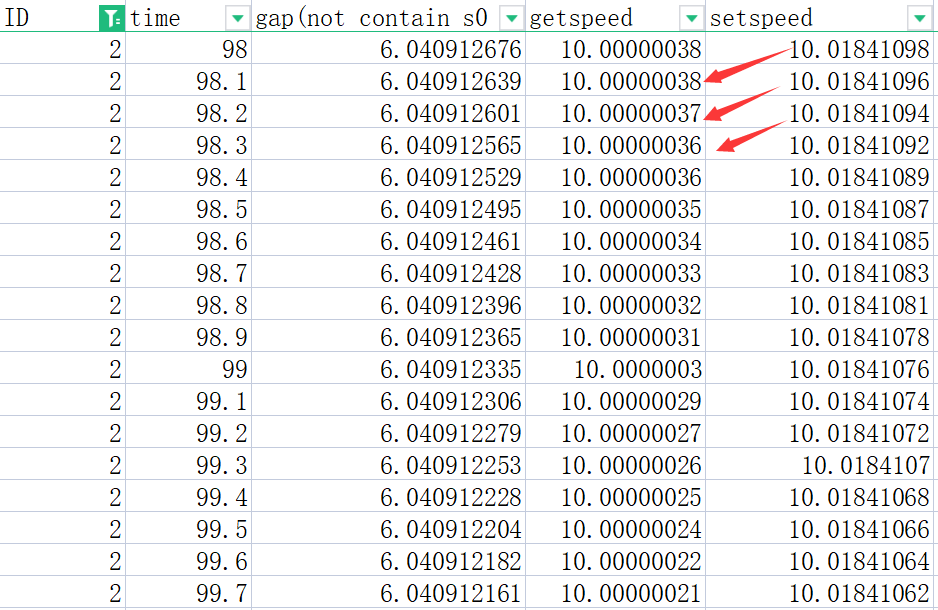Click time cell 99.6
The width and height of the screenshot is (938, 610).
(188, 560)
